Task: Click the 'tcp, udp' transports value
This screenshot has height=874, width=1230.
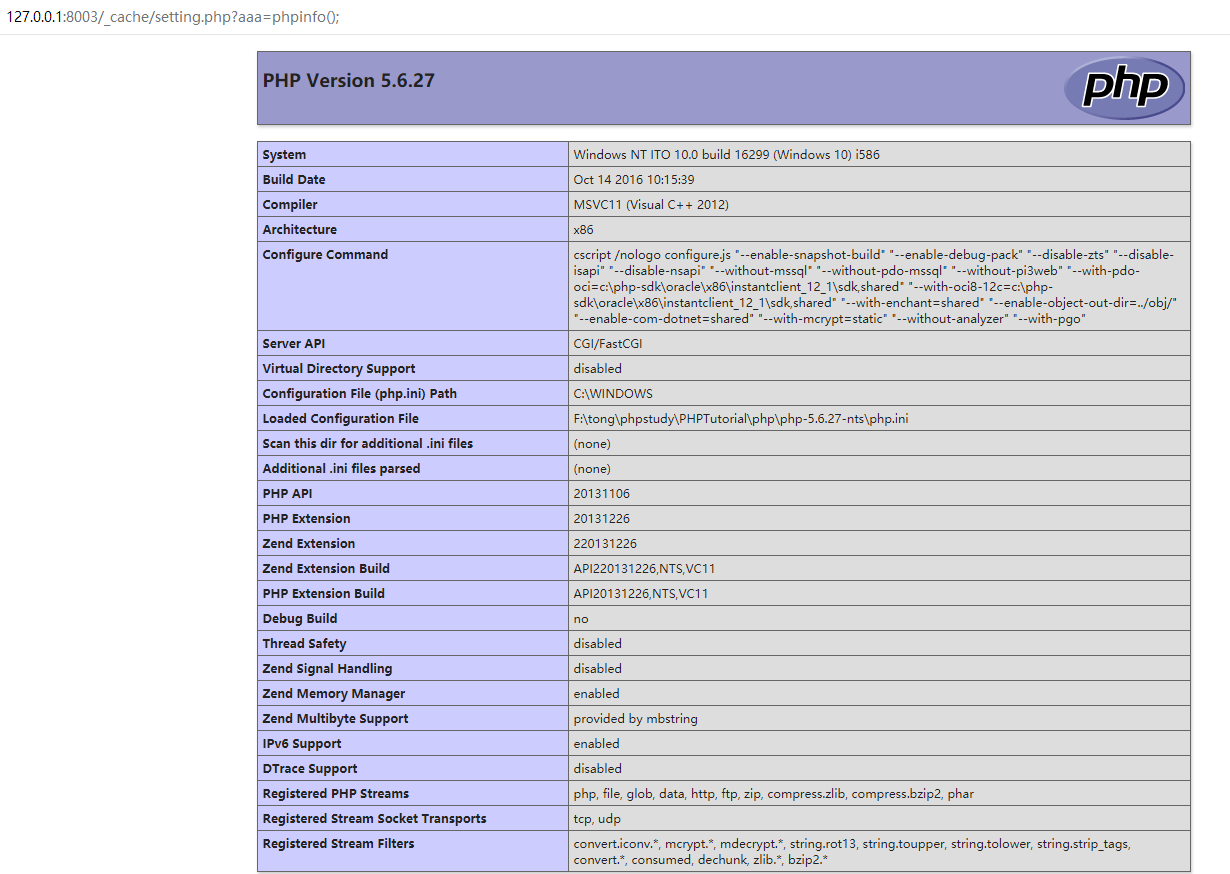Action: point(597,819)
